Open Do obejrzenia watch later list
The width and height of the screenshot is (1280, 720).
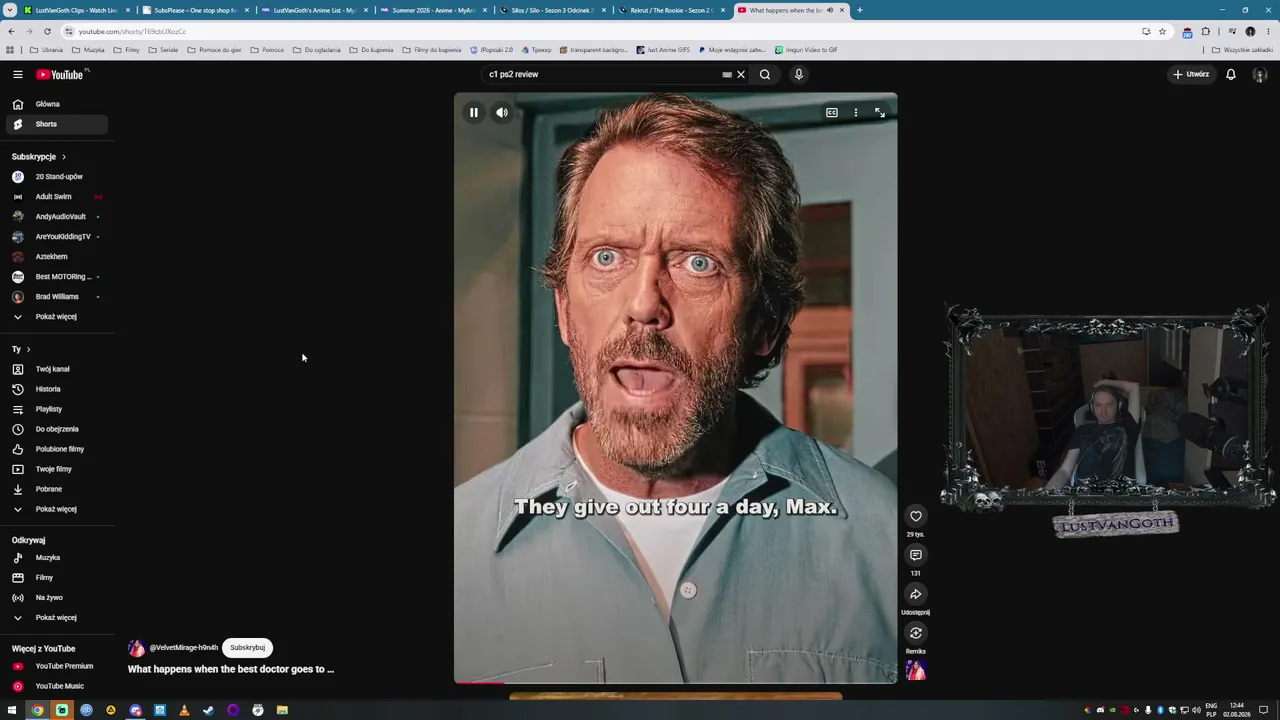[x=56, y=429]
